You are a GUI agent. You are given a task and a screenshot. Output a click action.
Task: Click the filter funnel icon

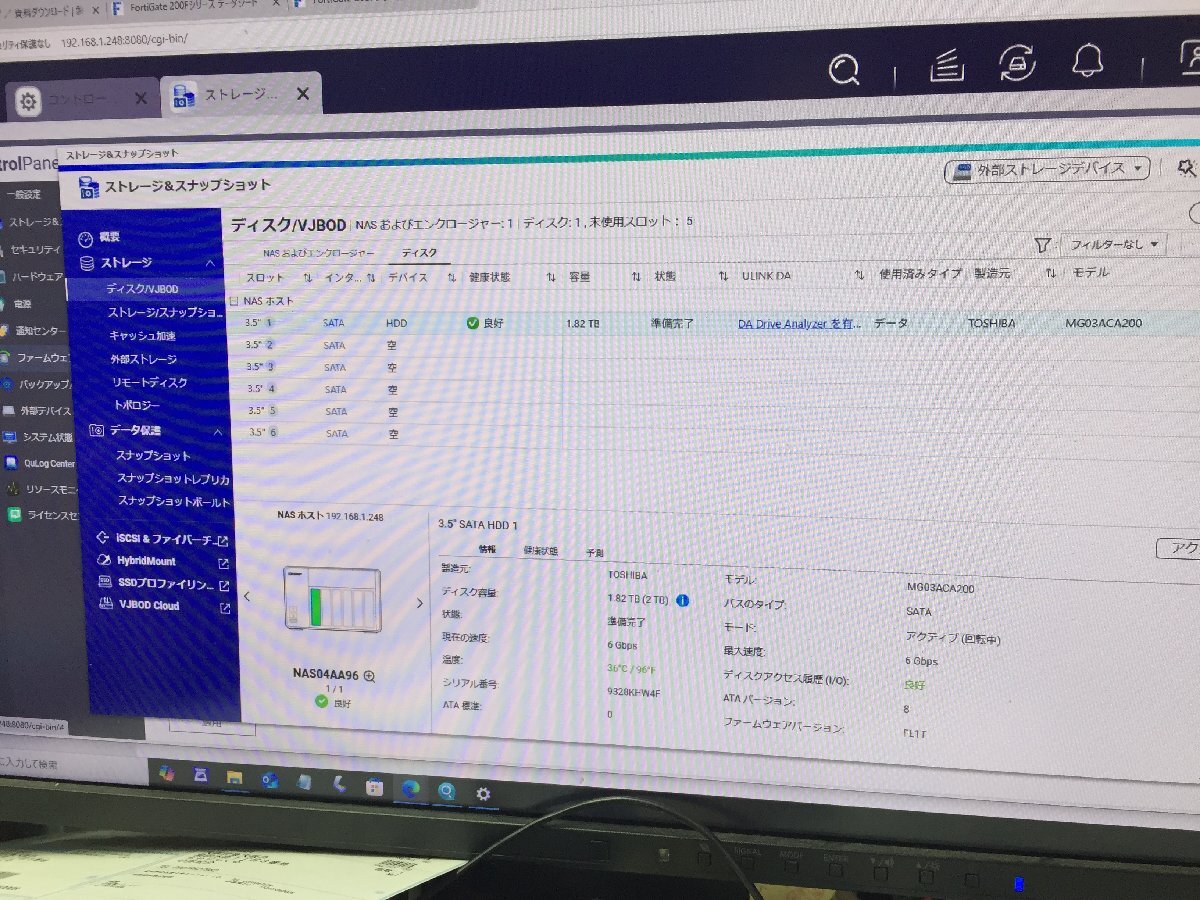1042,244
